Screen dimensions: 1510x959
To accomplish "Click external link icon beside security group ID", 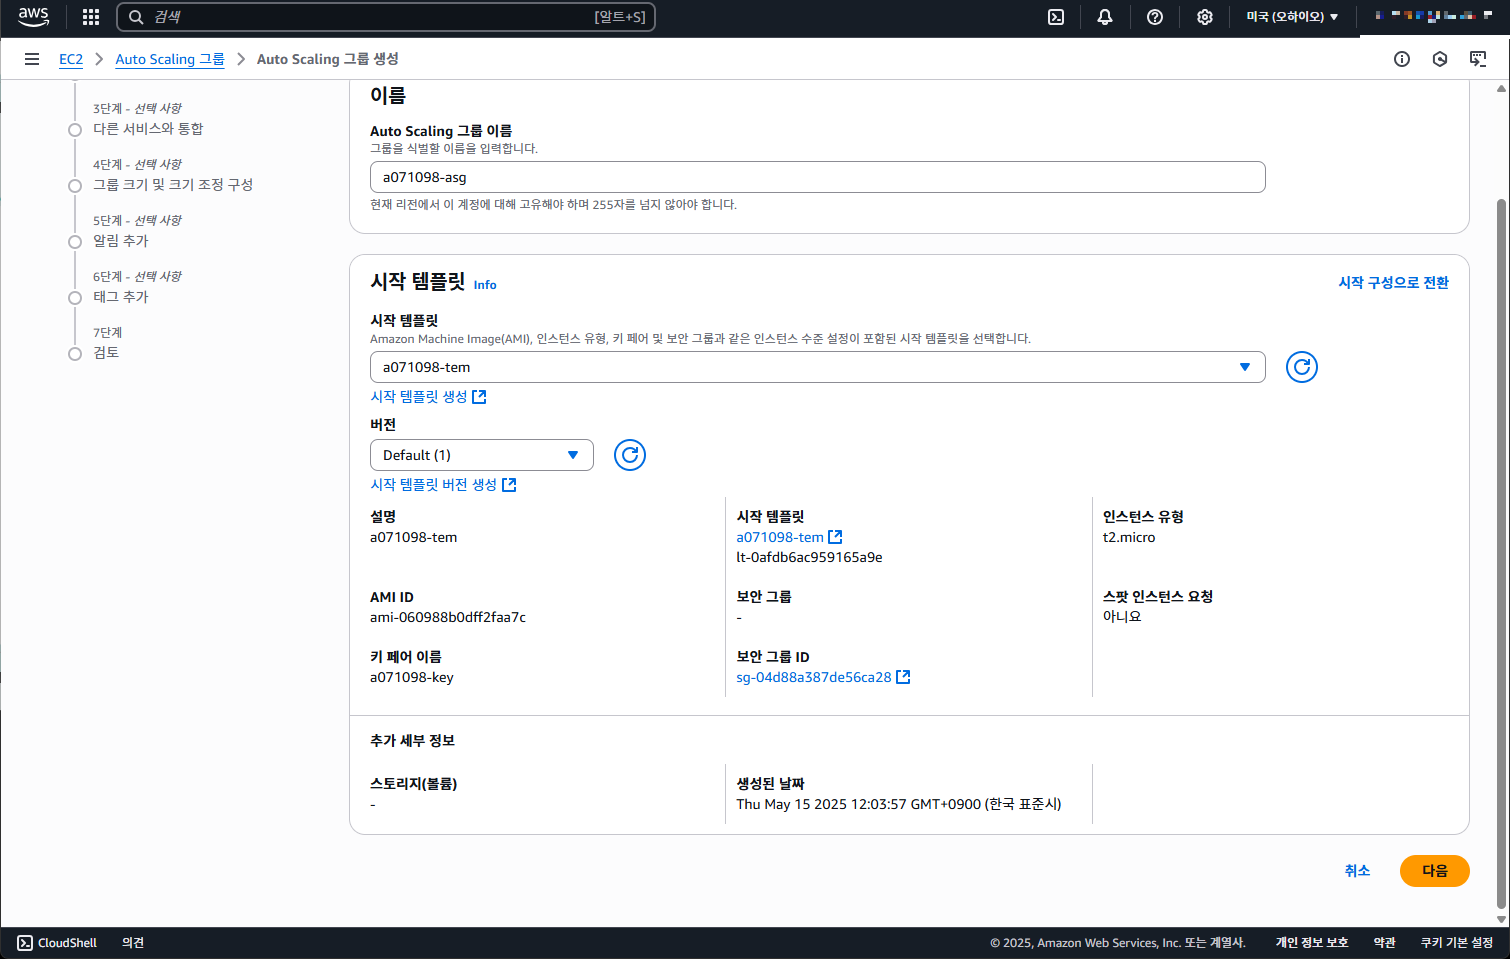I will click(903, 677).
